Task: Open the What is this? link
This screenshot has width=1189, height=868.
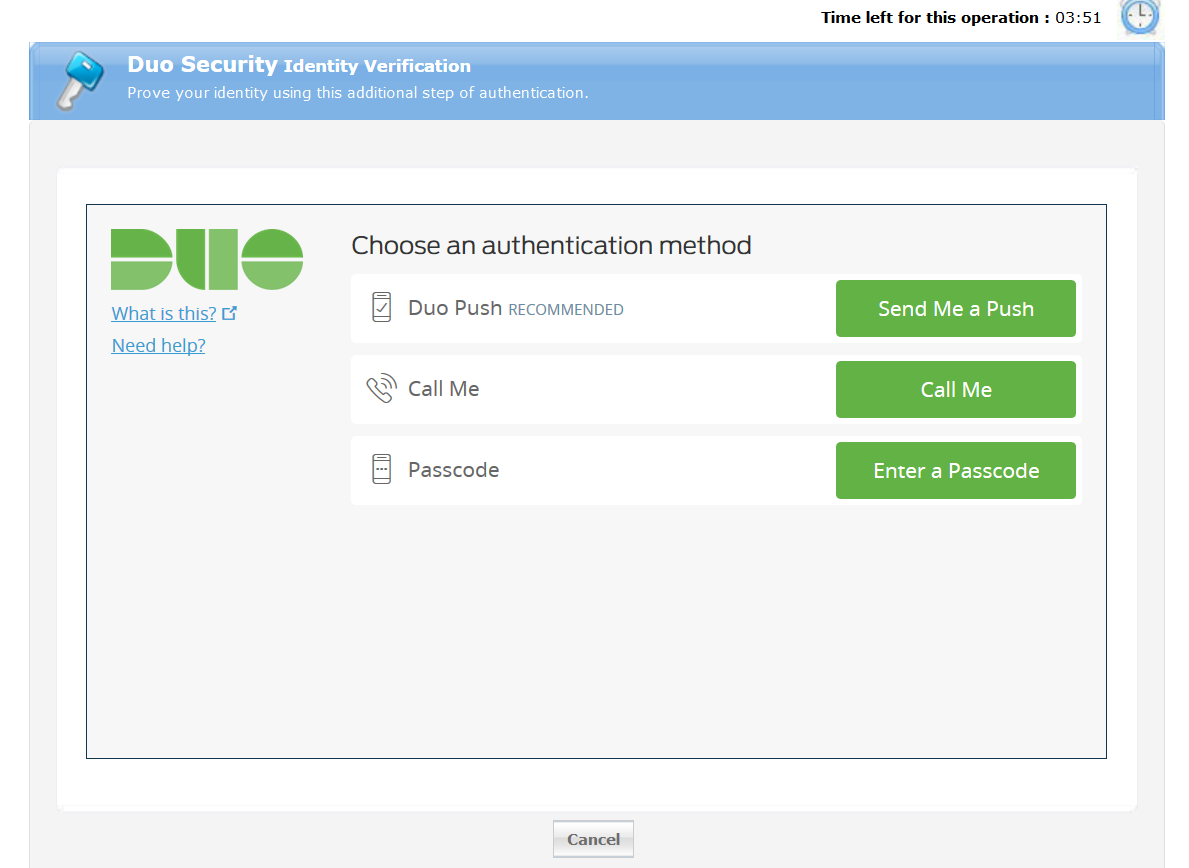Action: click(x=164, y=313)
